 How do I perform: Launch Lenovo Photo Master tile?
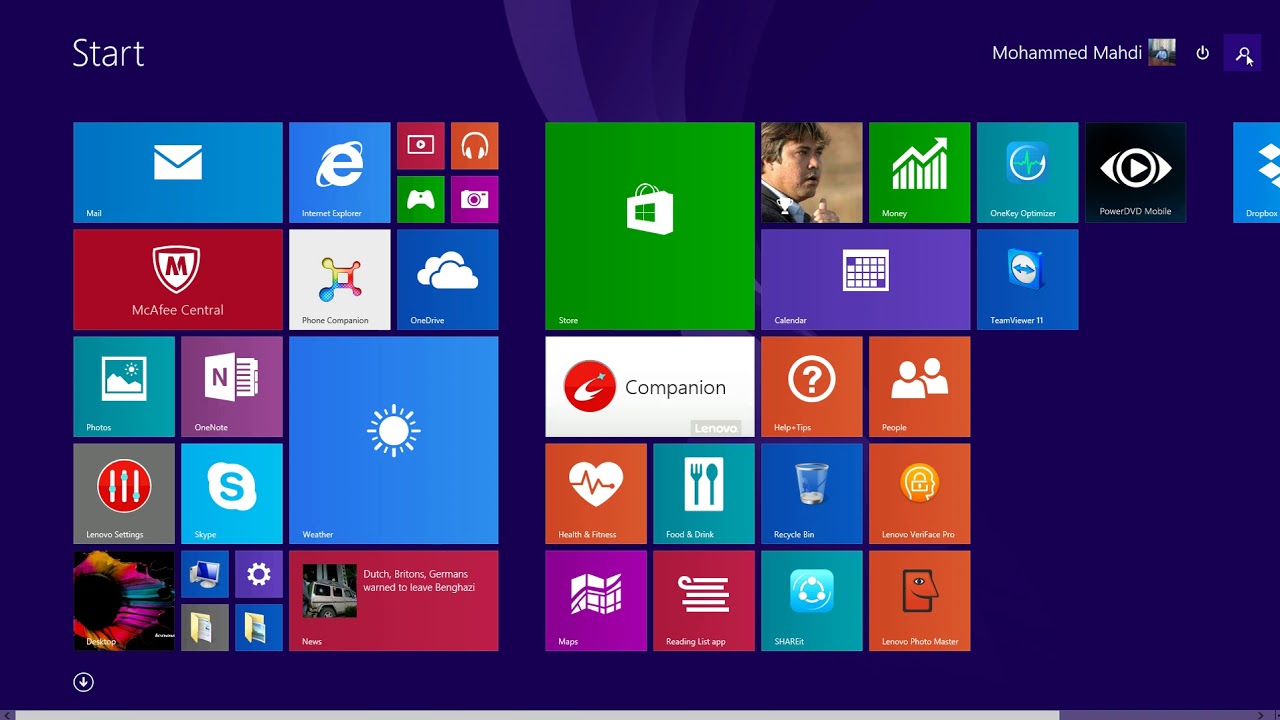coord(920,600)
